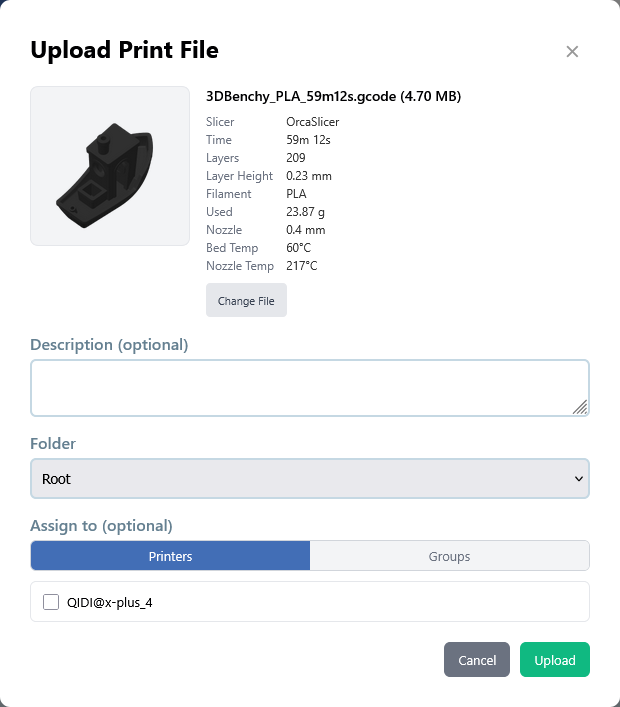Click the 217°C nozzle temp value
This screenshot has width=620, height=707.
[x=301, y=266]
